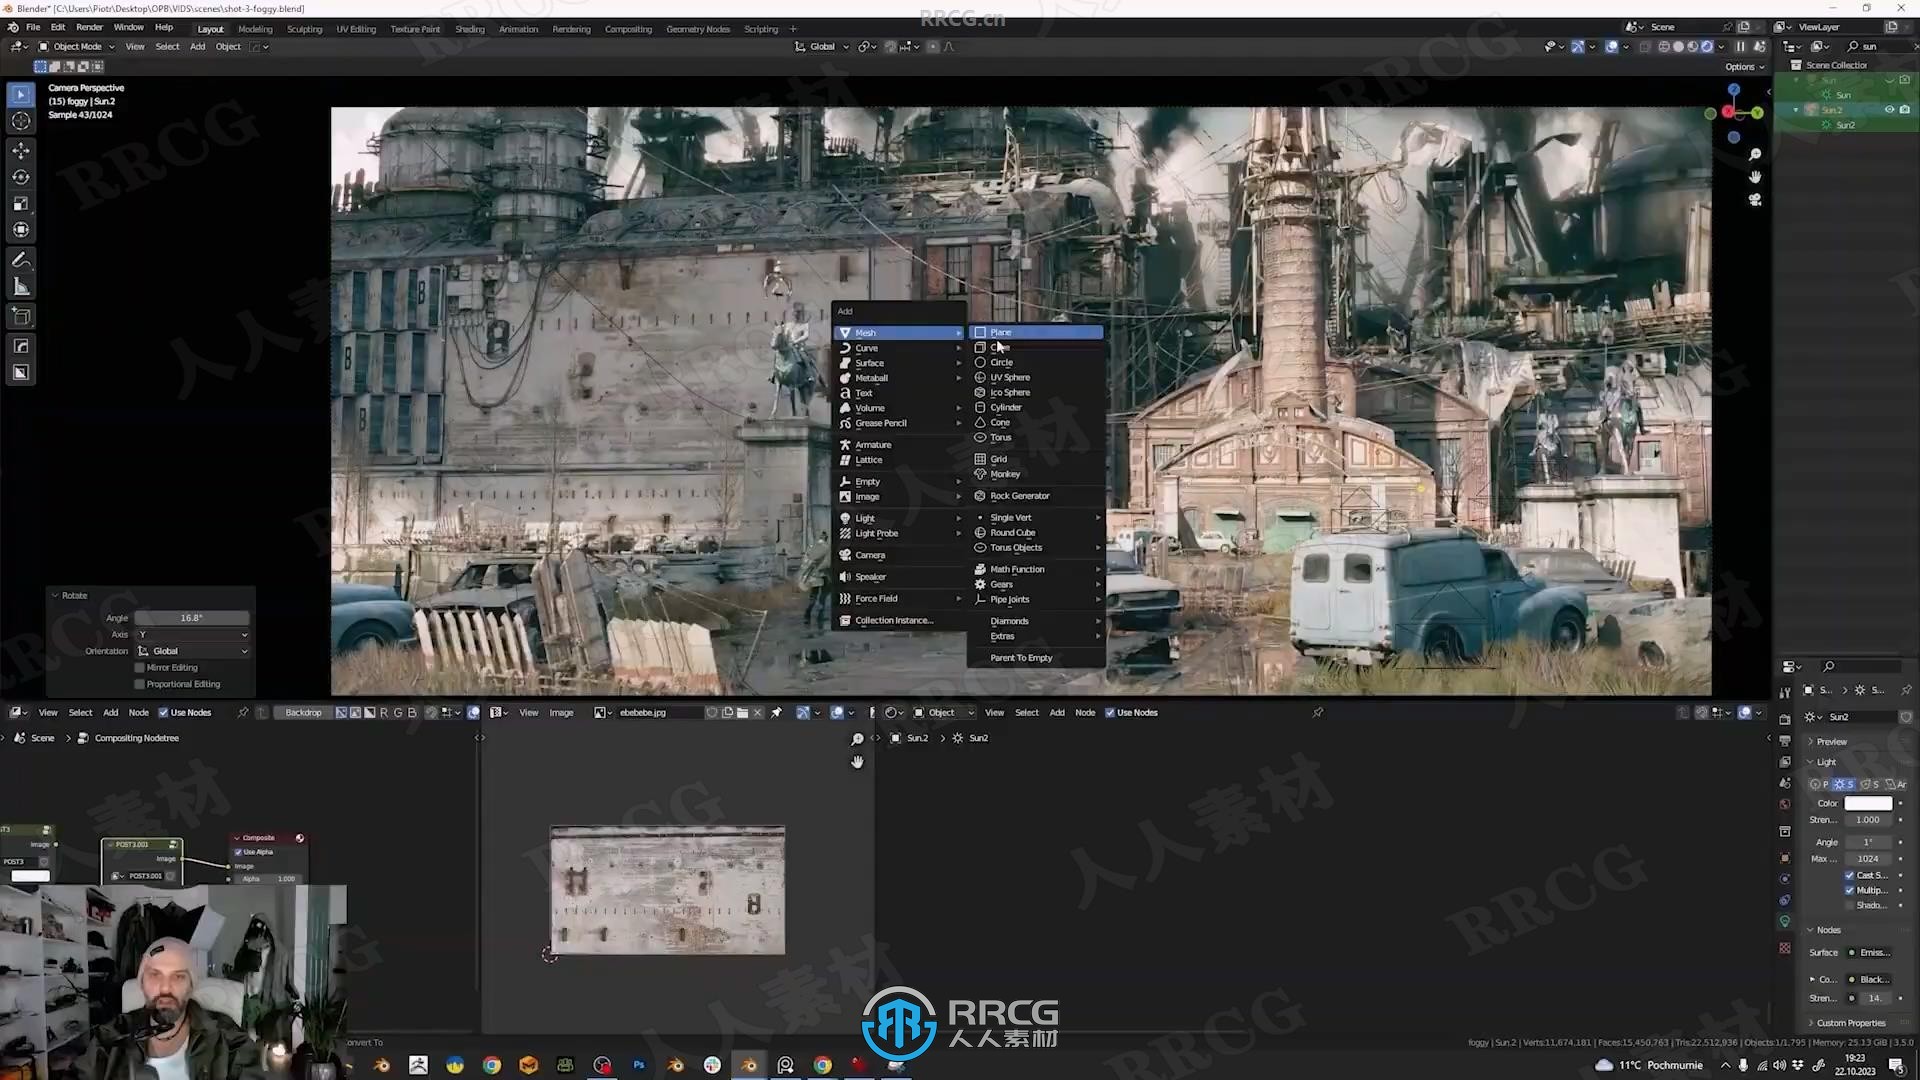
Task: Collapse the Sun.2 collection in outliner
Action: click(1796, 110)
